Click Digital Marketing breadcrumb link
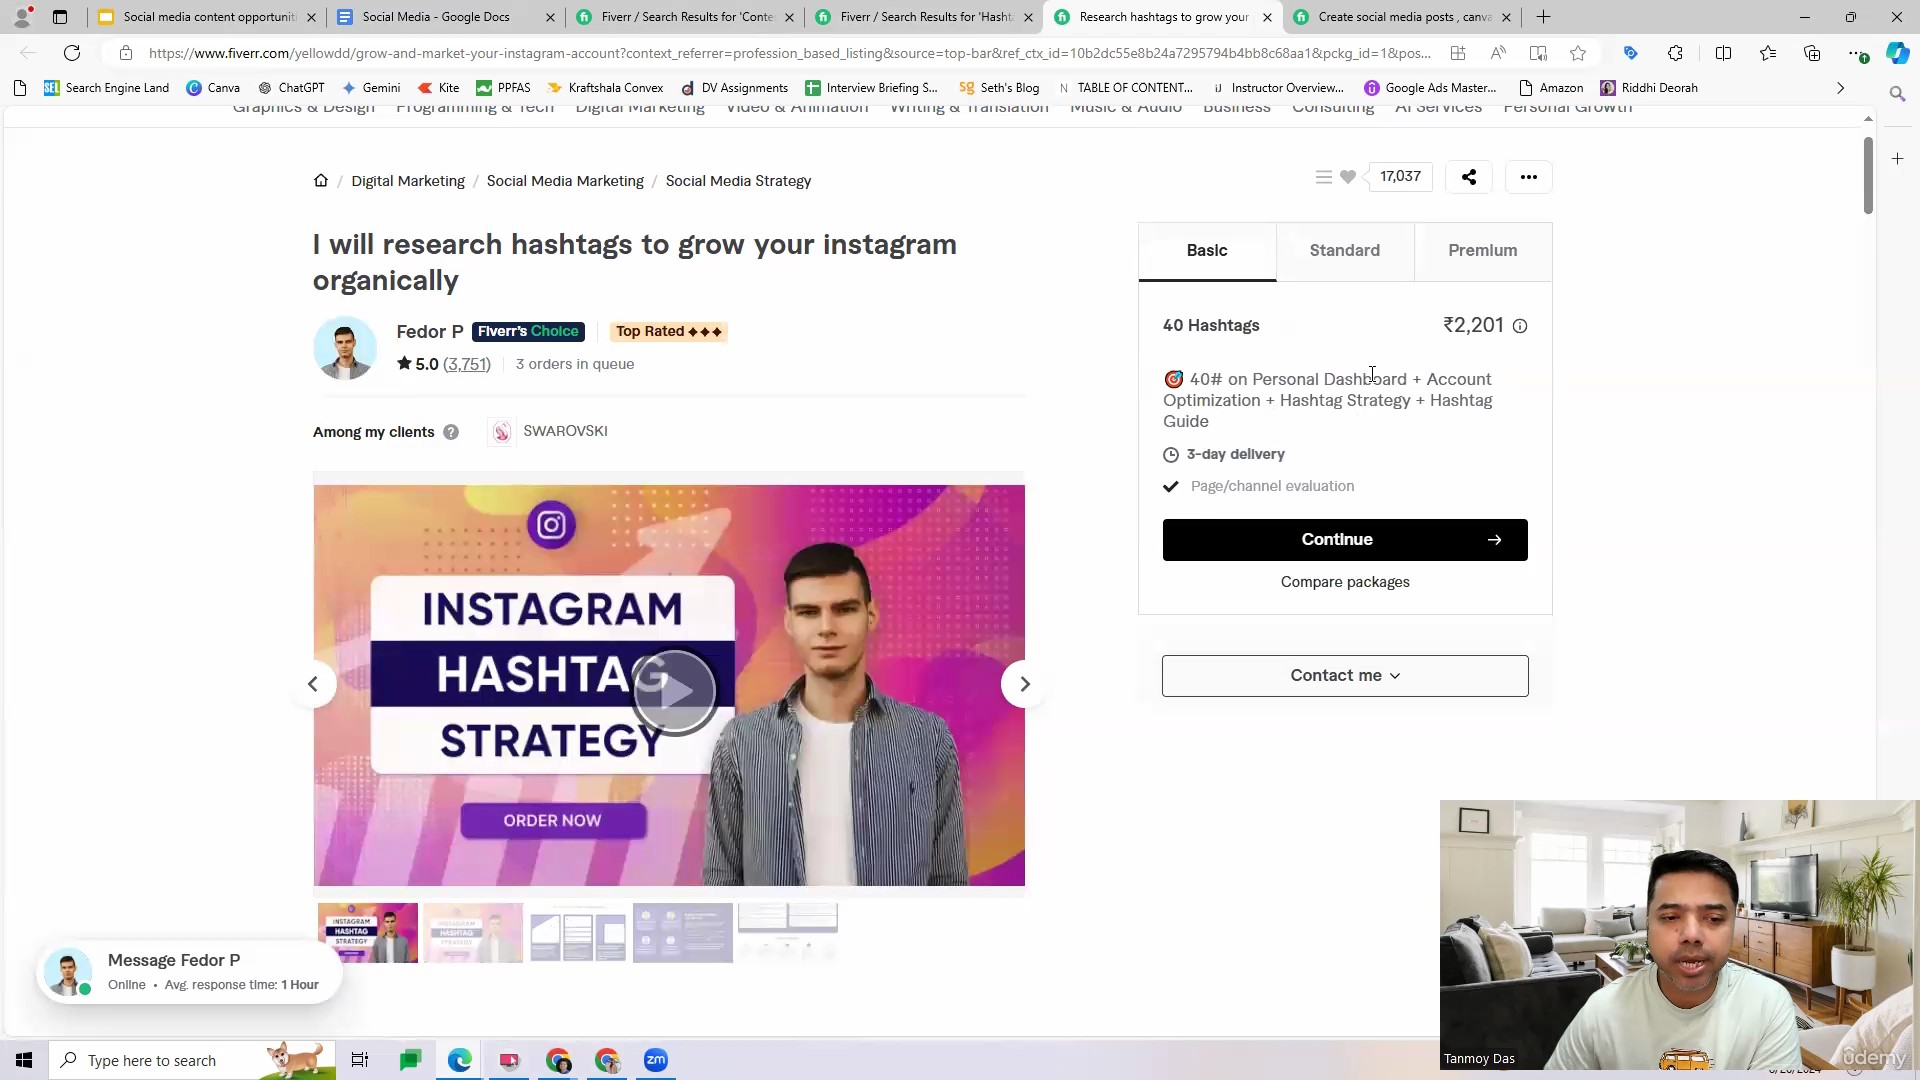The height and width of the screenshot is (1080, 1920). tap(408, 181)
